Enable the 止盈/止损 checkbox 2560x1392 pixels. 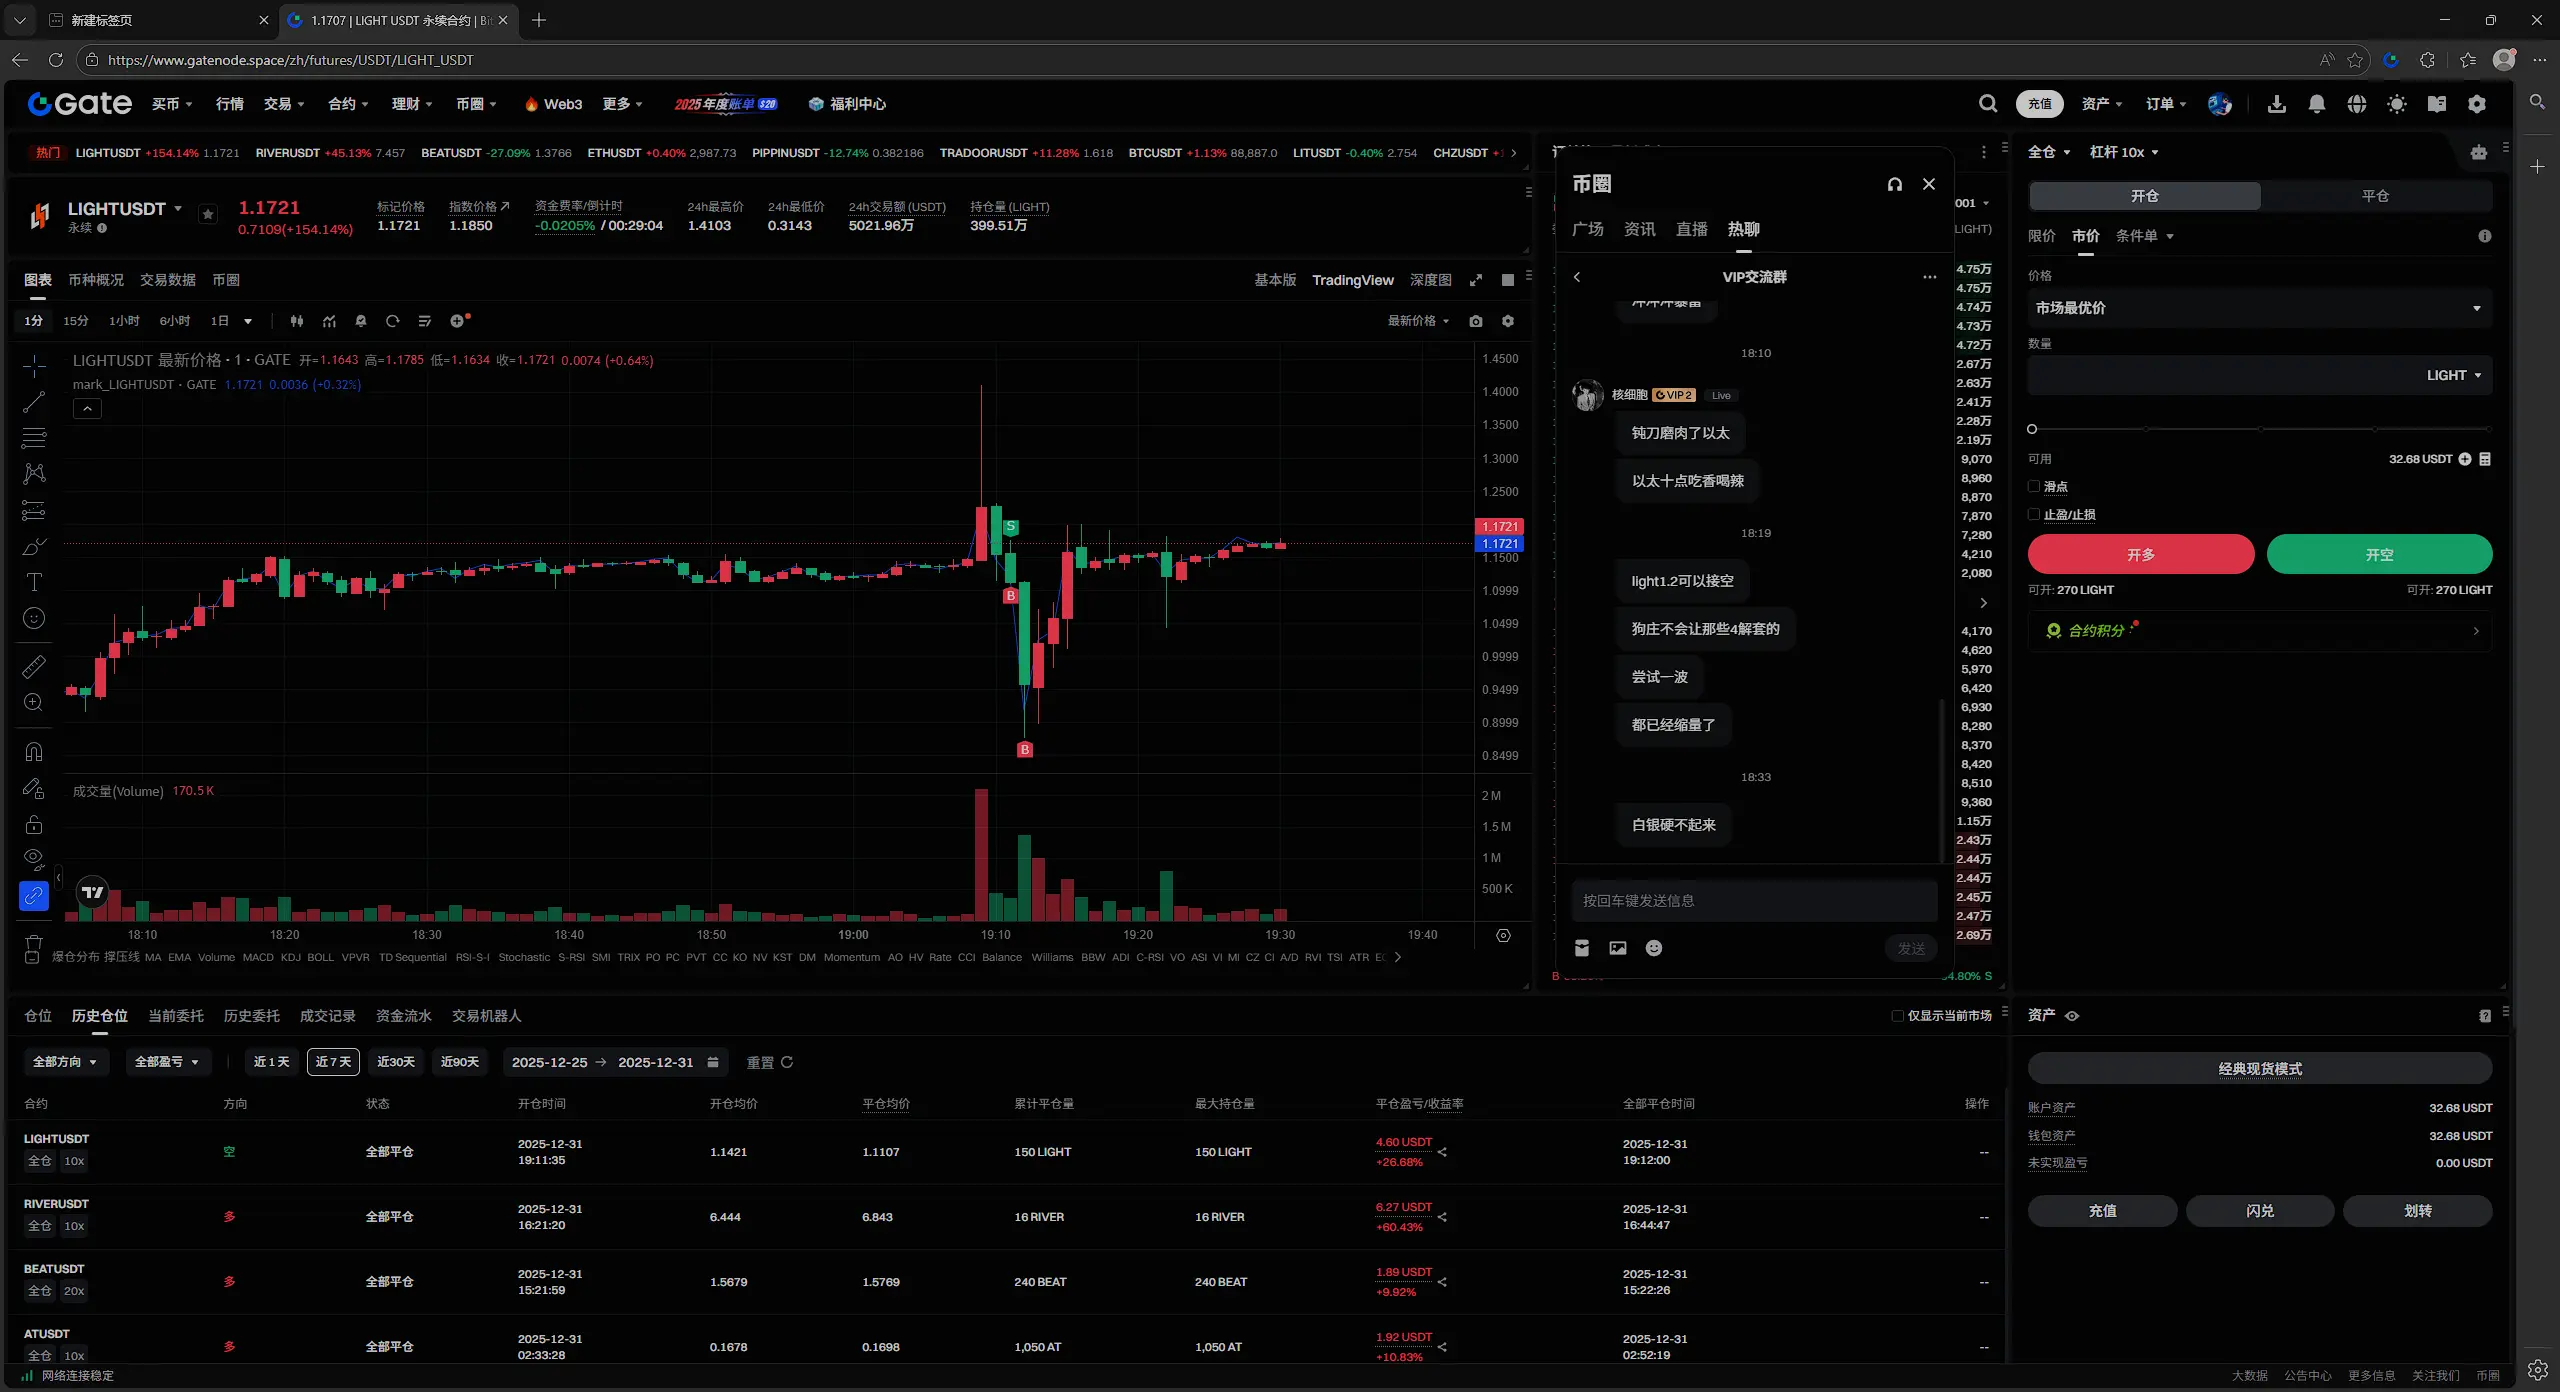pos(2033,515)
